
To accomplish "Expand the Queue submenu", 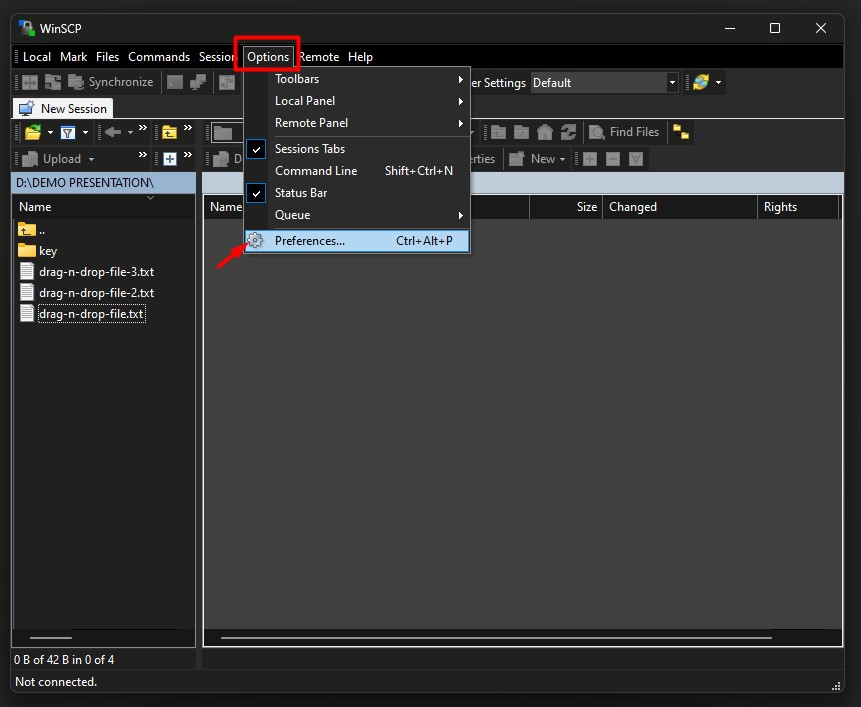I will pyautogui.click(x=357, y=215).
